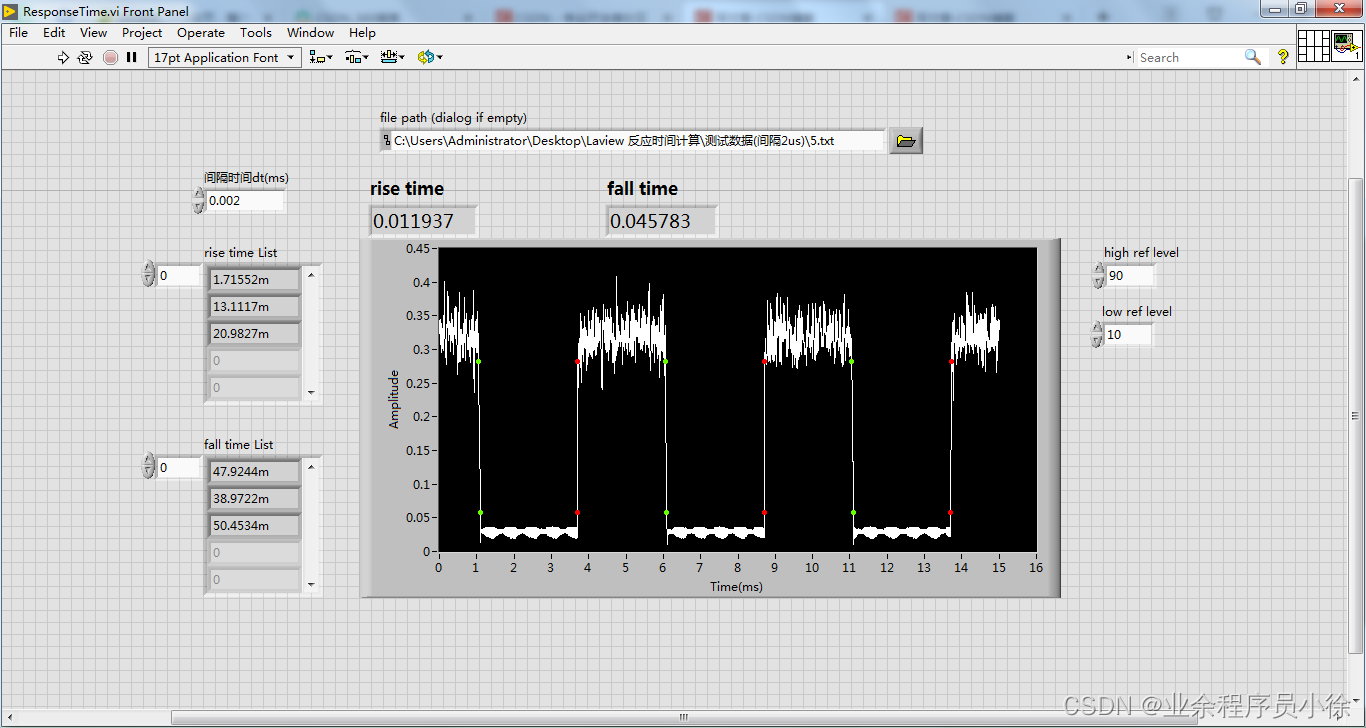This screenshot has height=728, width=1366.
Task: Click the dt(ms) increment/decrement stepper
Action: click(198, 201)
